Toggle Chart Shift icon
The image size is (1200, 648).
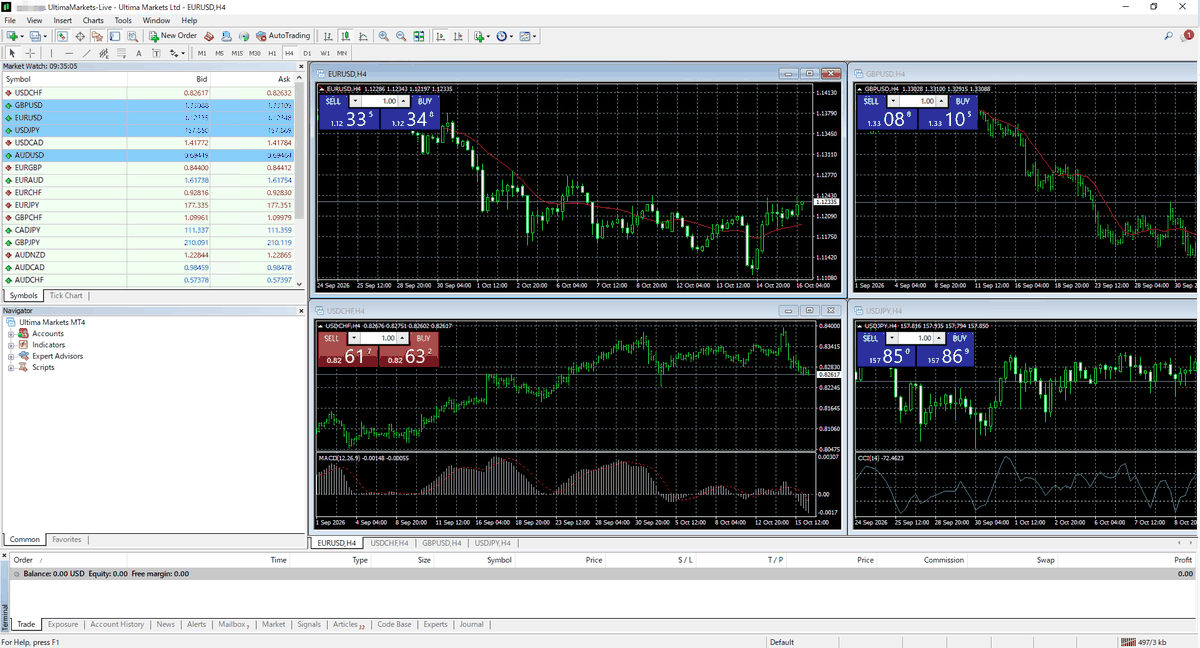(x=458, y=36)
